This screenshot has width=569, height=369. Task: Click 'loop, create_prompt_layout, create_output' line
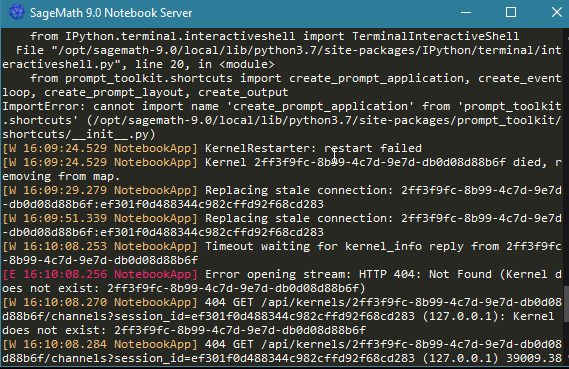(145, 93)
